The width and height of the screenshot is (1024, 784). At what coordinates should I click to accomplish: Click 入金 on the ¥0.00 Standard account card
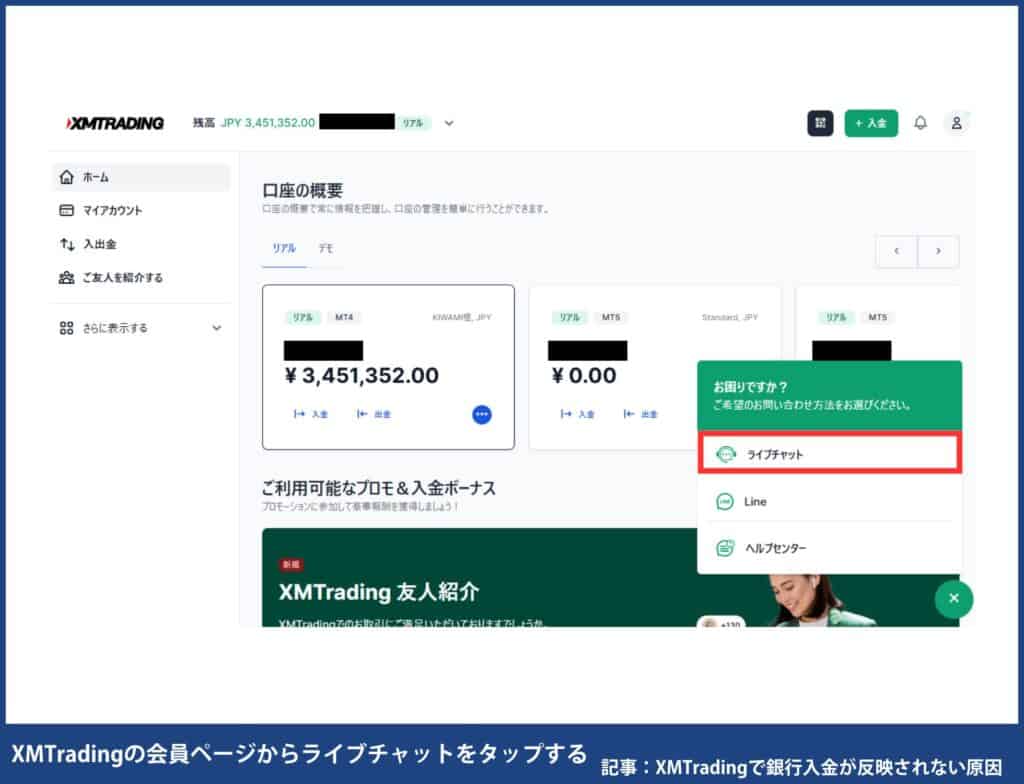point(577,414)
